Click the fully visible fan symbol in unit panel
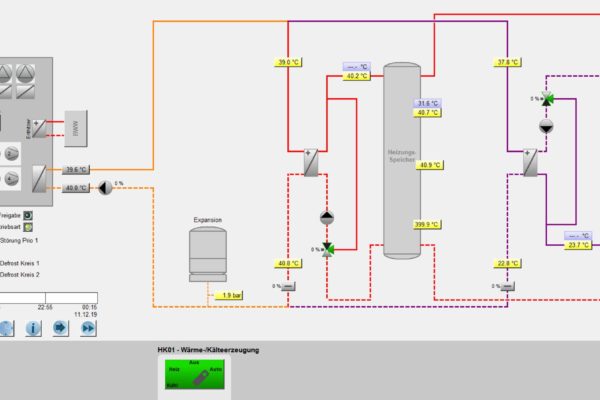The image size is (600, 400). tap(25, 73)
